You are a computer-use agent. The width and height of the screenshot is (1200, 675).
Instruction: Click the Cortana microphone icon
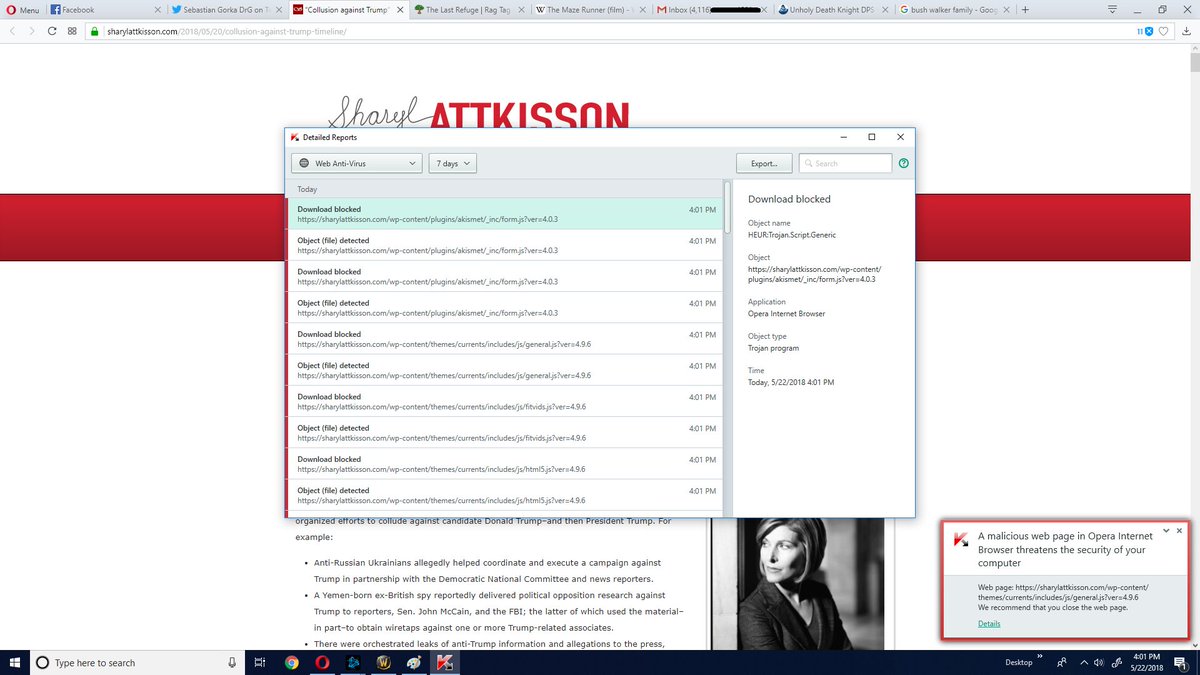click(x=232, y=662)
